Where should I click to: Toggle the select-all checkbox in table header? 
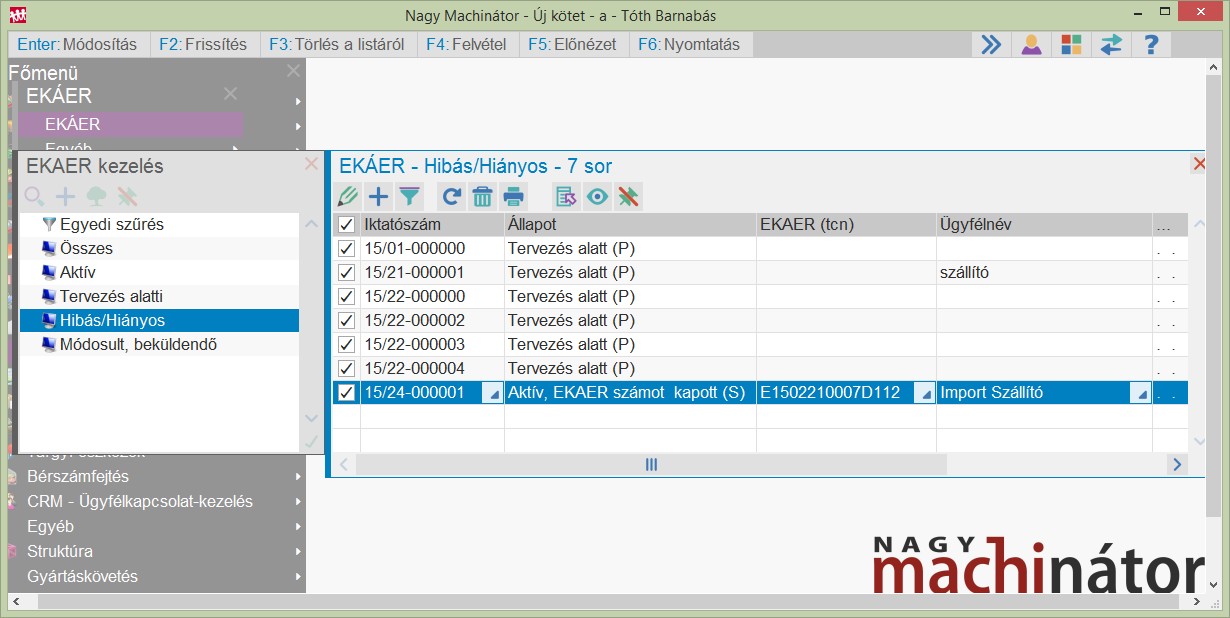pyautogui.click(x=346, y=225)
